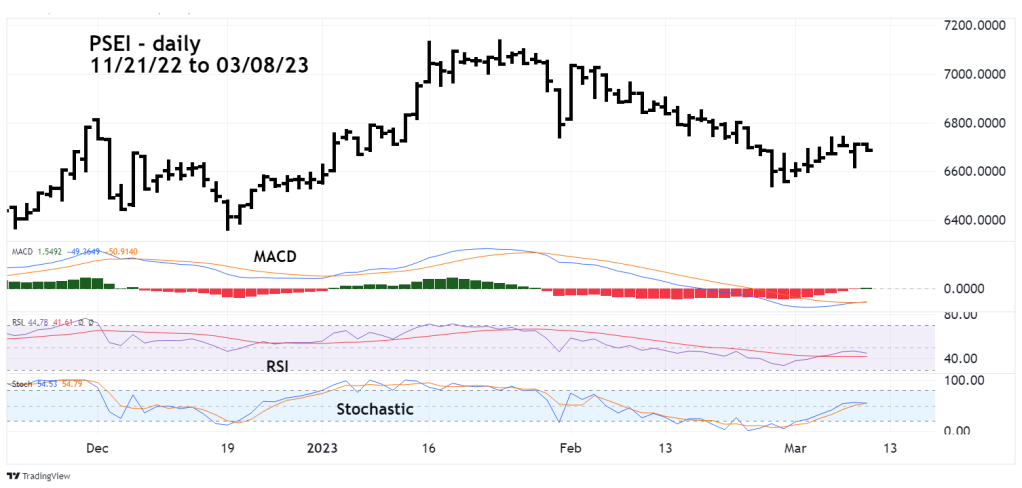Click the 19 date on time axis
The width and height of the screenshot is (1022, 488).
[228, 449]
